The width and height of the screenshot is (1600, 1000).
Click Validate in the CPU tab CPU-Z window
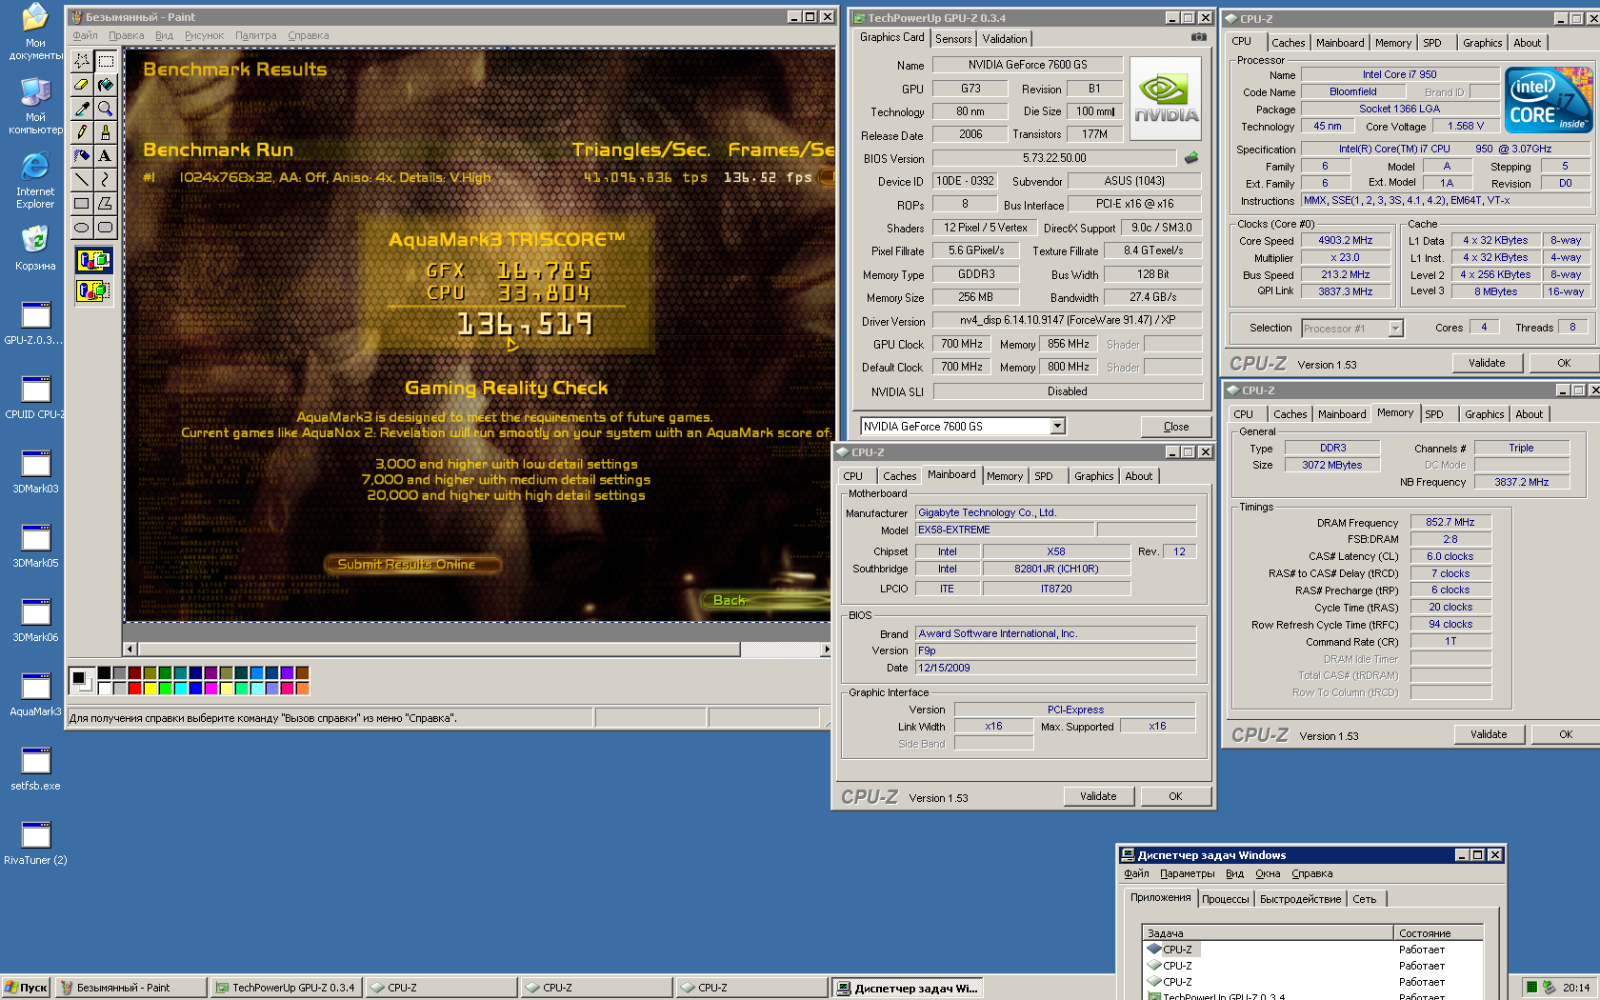[1487, 363]
